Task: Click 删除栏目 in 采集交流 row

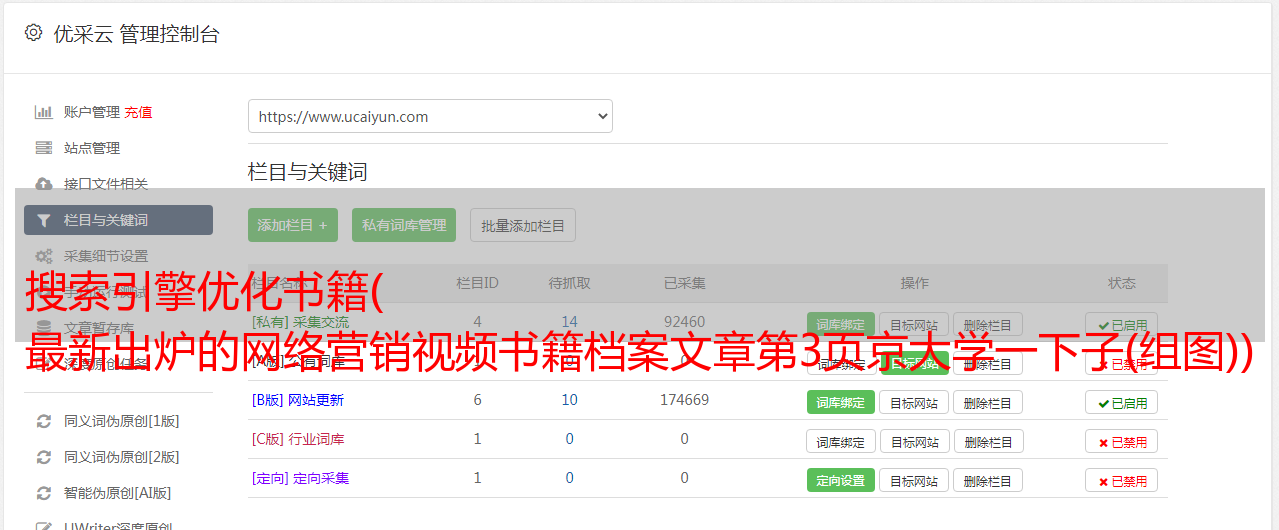Action: [988, 324]
